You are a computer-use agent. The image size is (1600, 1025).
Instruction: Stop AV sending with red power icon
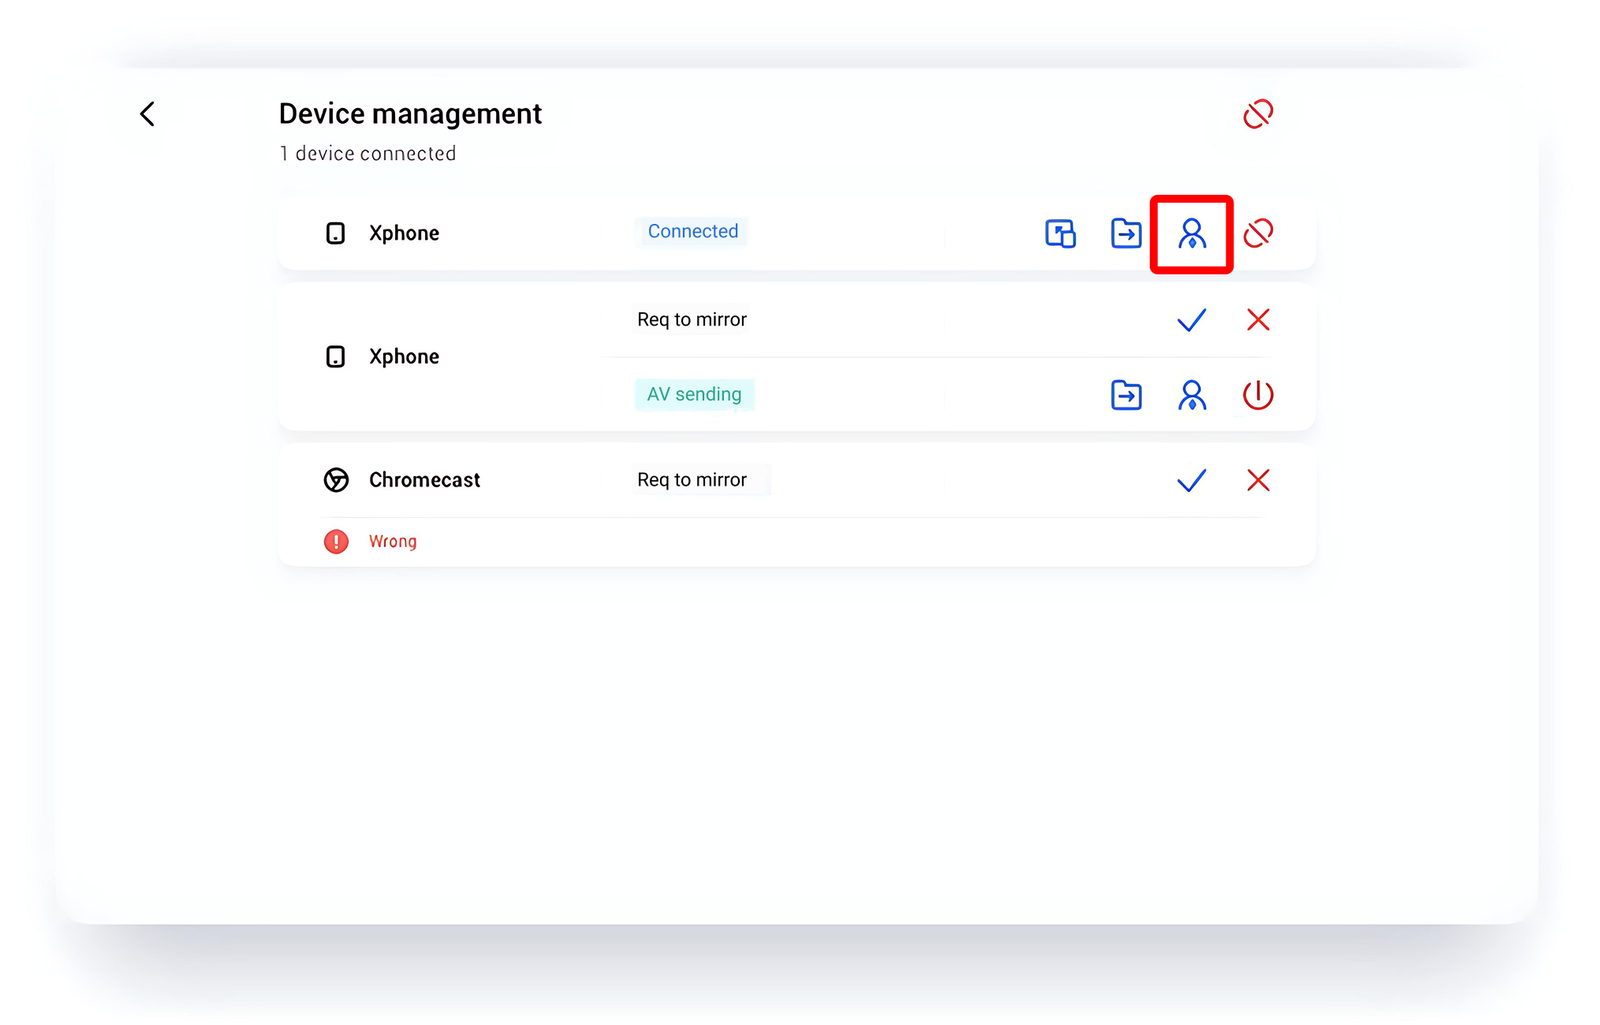1257,395
